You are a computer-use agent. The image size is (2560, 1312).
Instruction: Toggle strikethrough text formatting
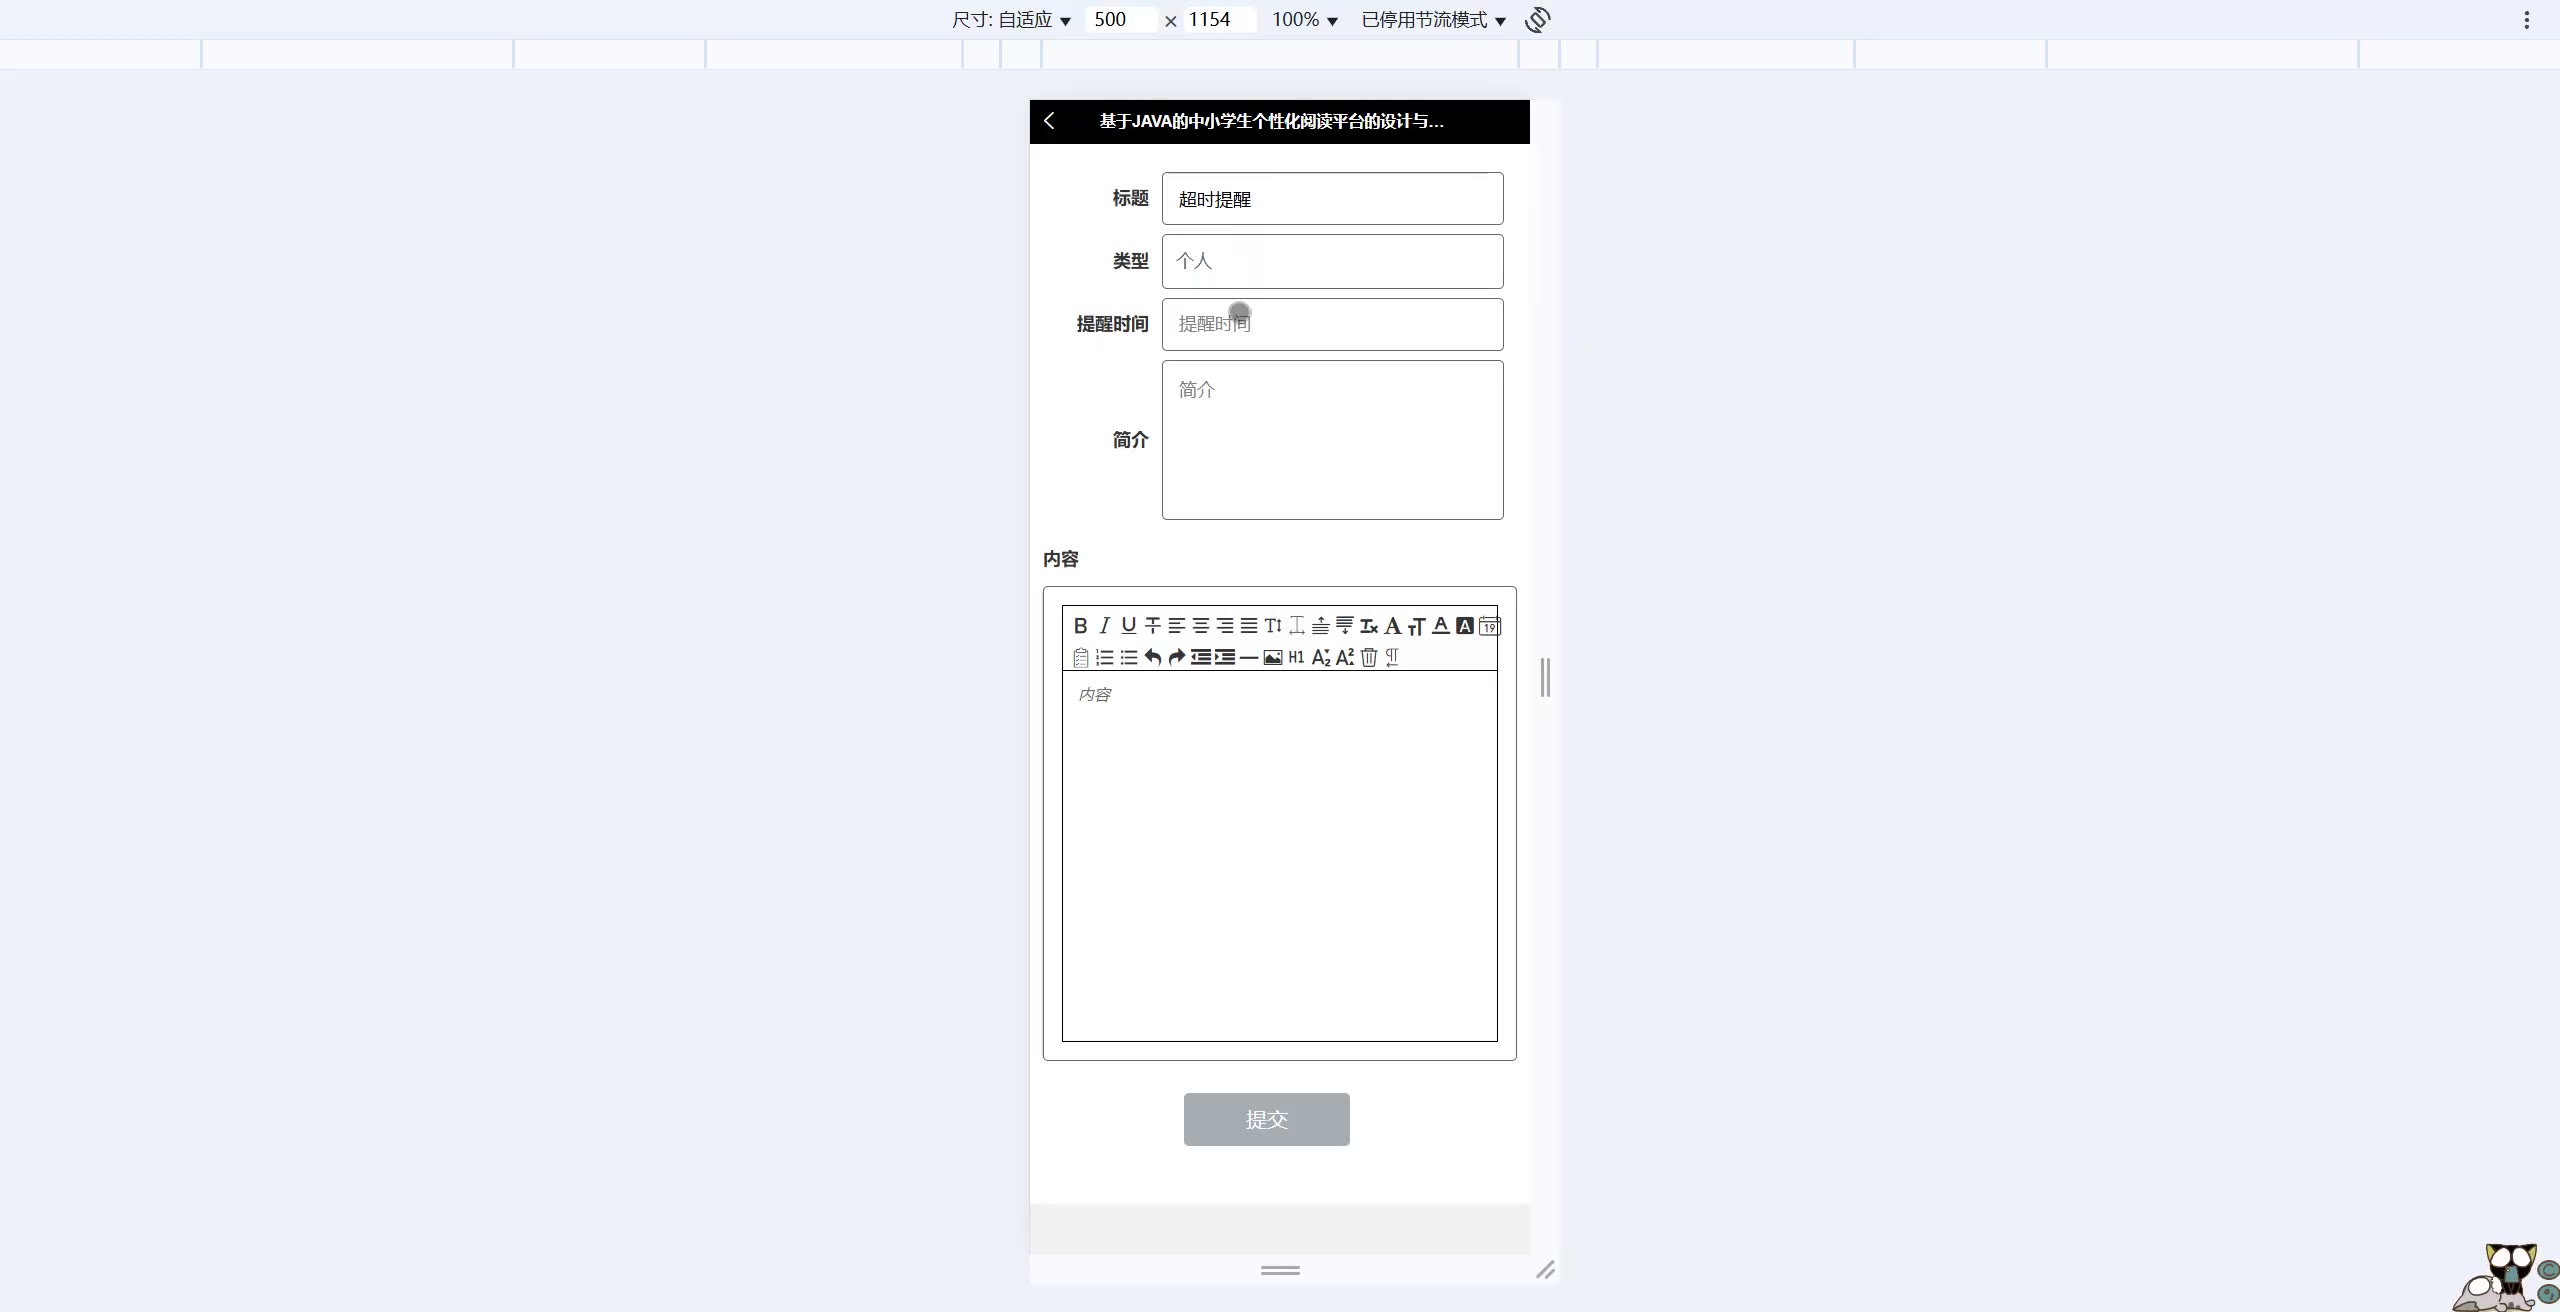point(1152,626)
